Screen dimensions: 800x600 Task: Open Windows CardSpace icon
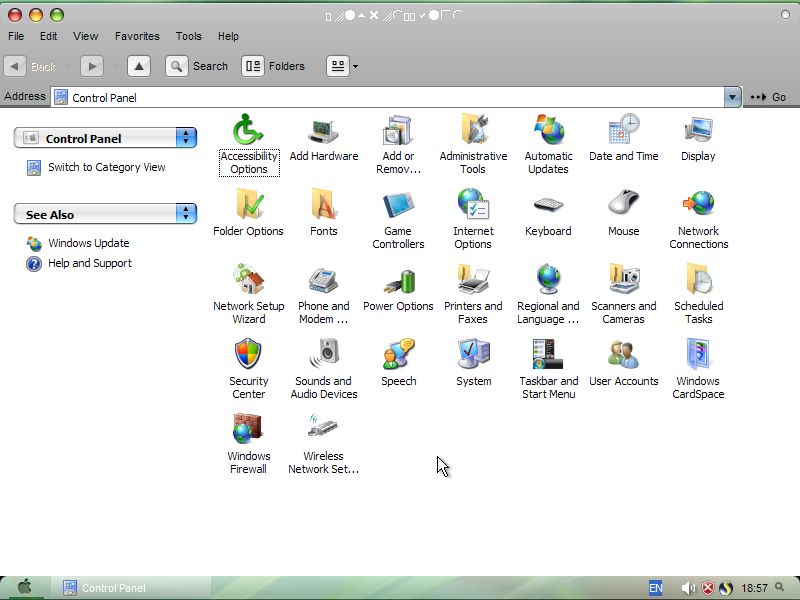(698, 369)
